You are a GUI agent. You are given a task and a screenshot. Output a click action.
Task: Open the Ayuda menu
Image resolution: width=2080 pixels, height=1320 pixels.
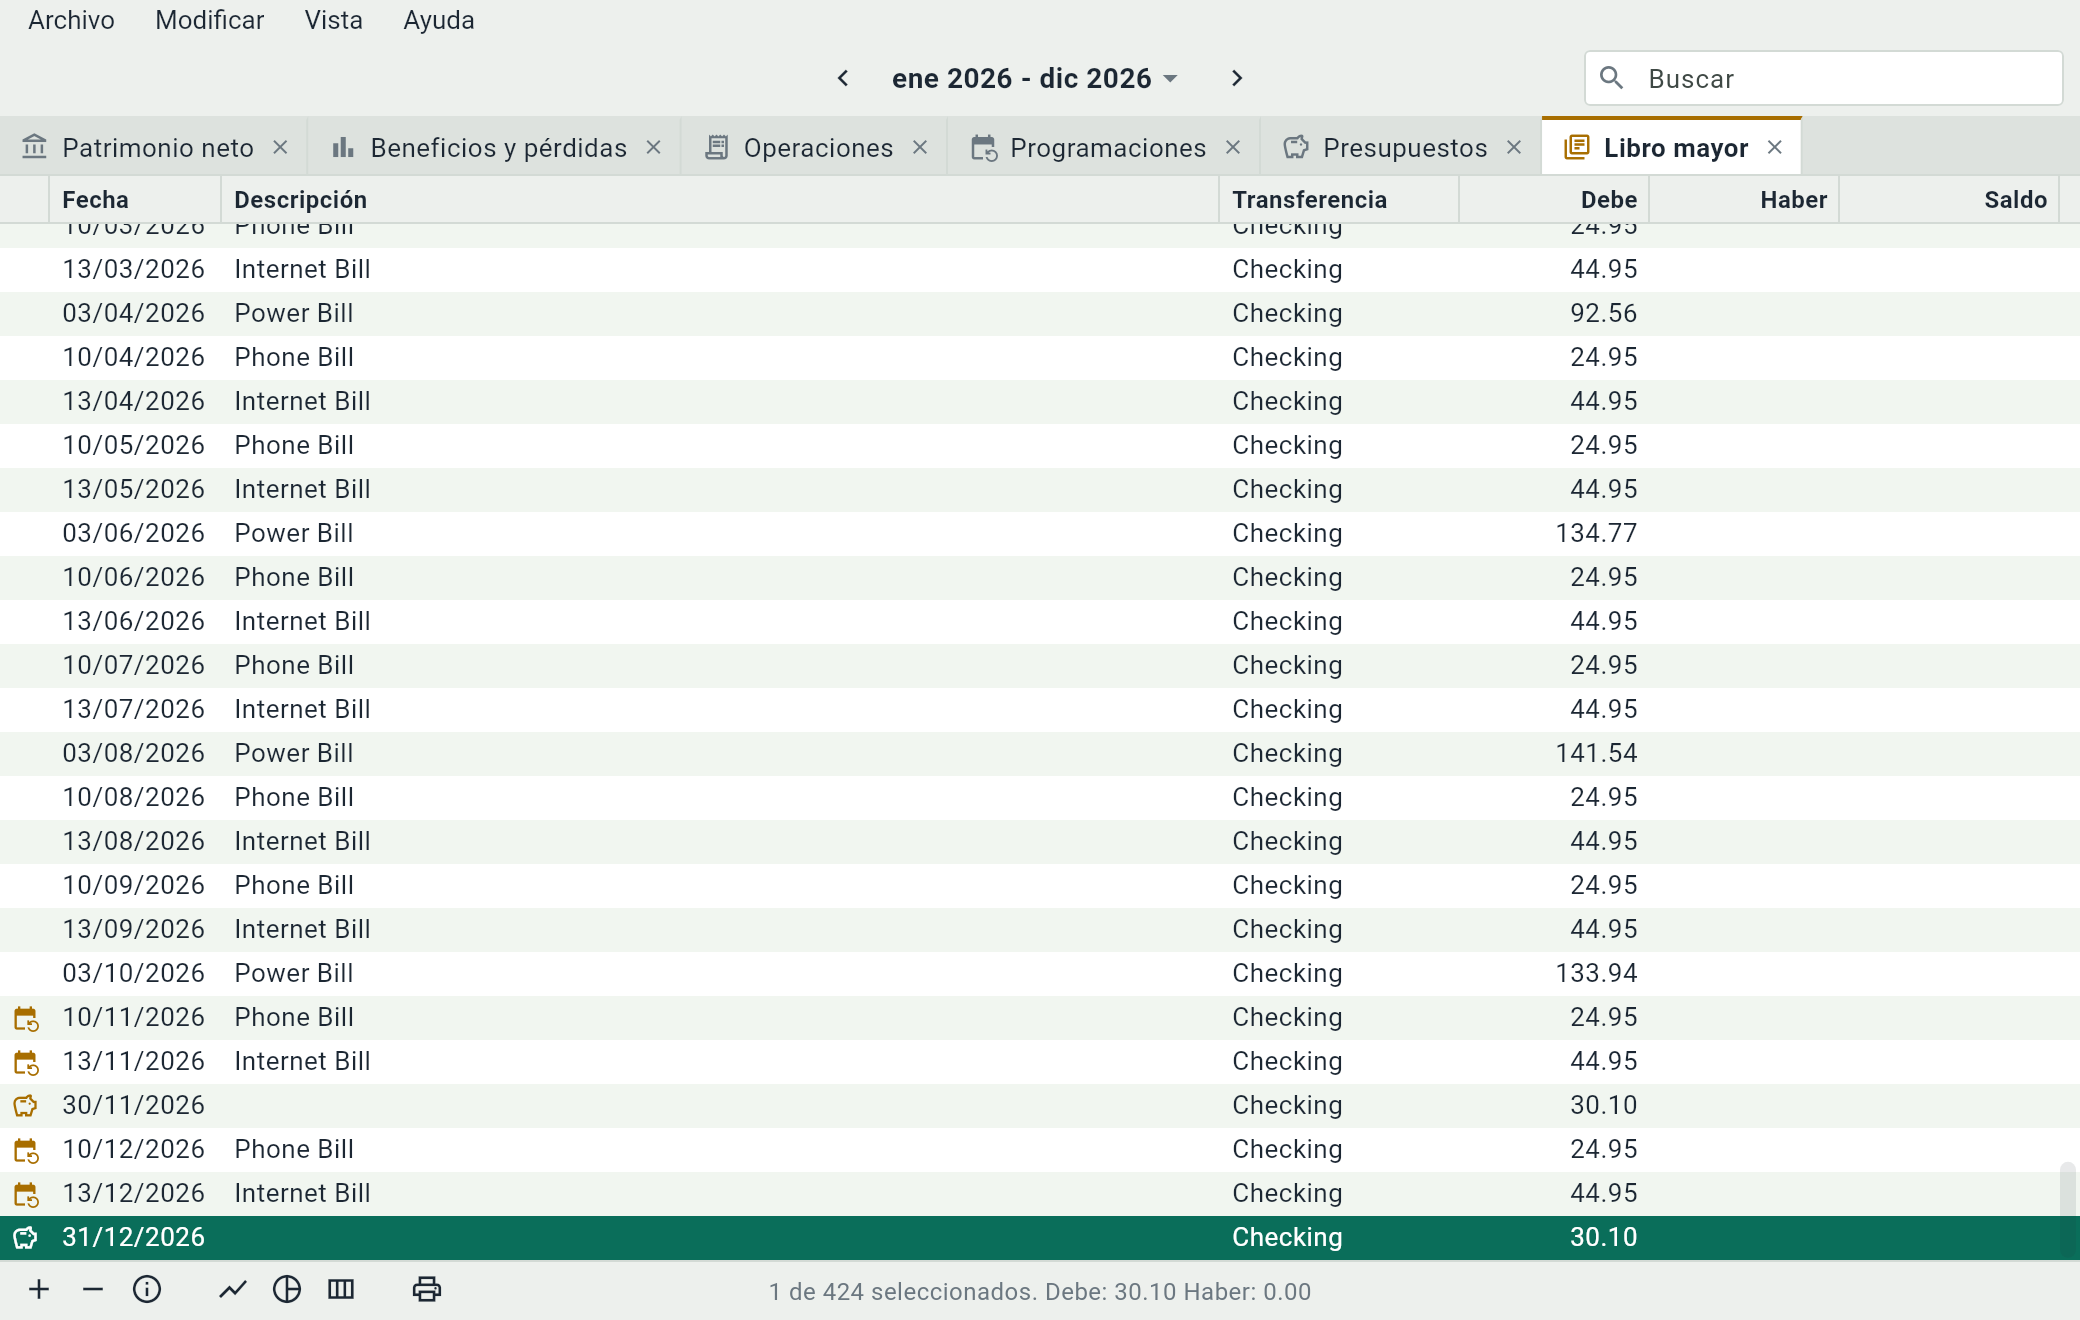[x=438, y=20]
